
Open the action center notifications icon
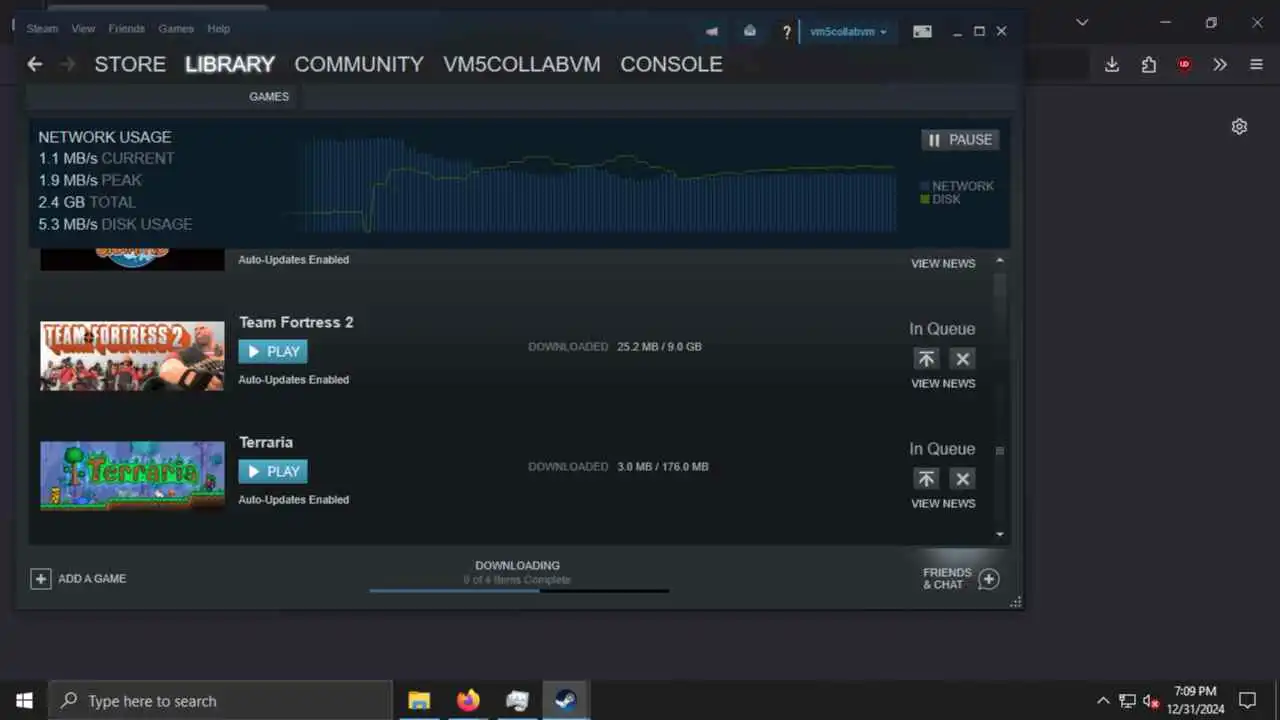[x=1247, y=701]
